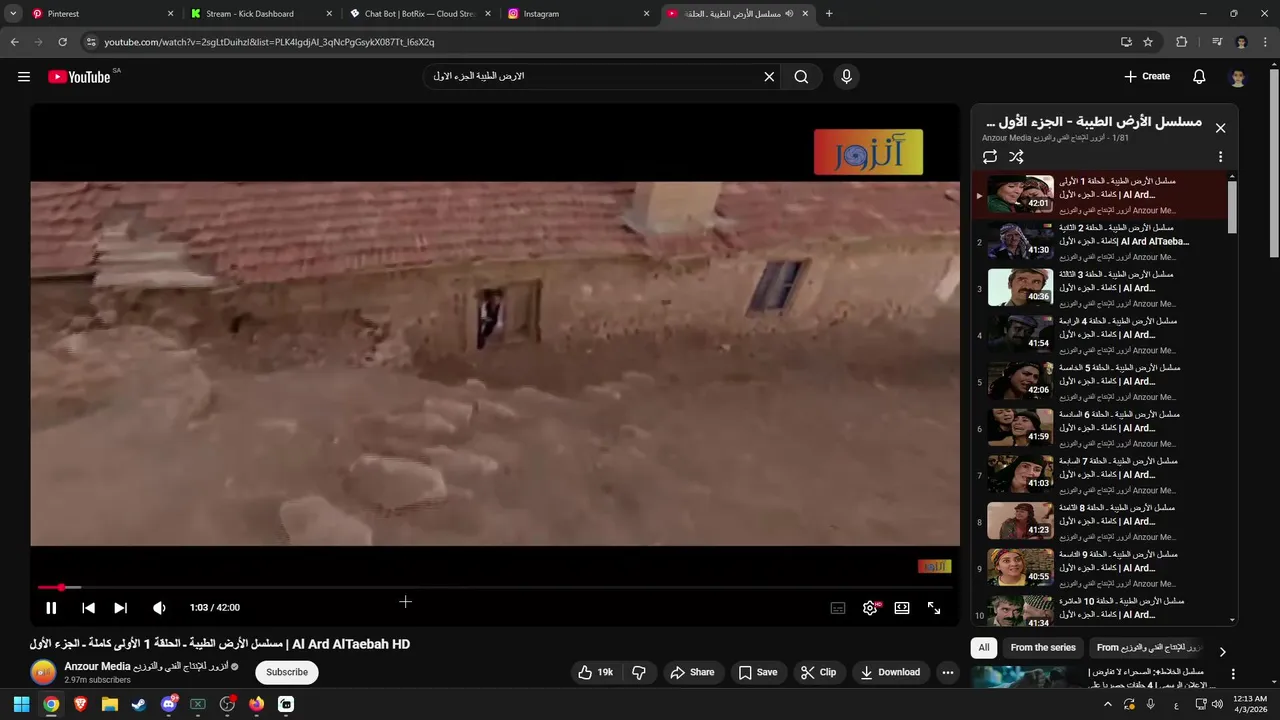Choose playlist episode 9 lasting 40:55

point(1100,569)
